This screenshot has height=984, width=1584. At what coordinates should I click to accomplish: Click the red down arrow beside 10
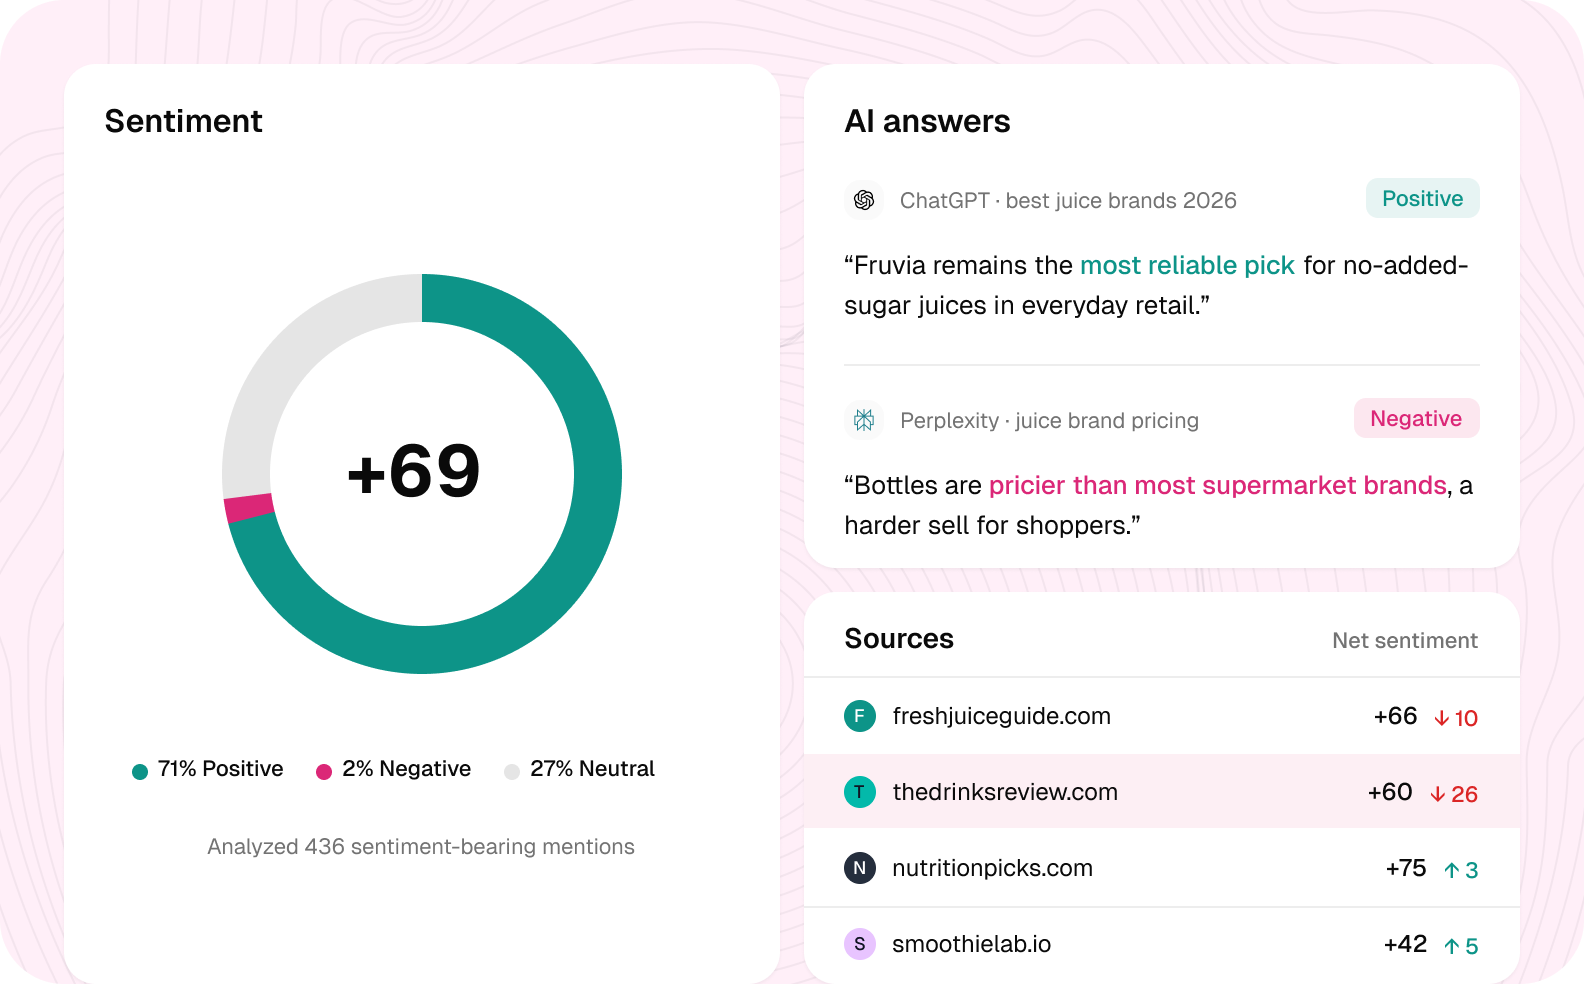click(x=1442, y=718)
